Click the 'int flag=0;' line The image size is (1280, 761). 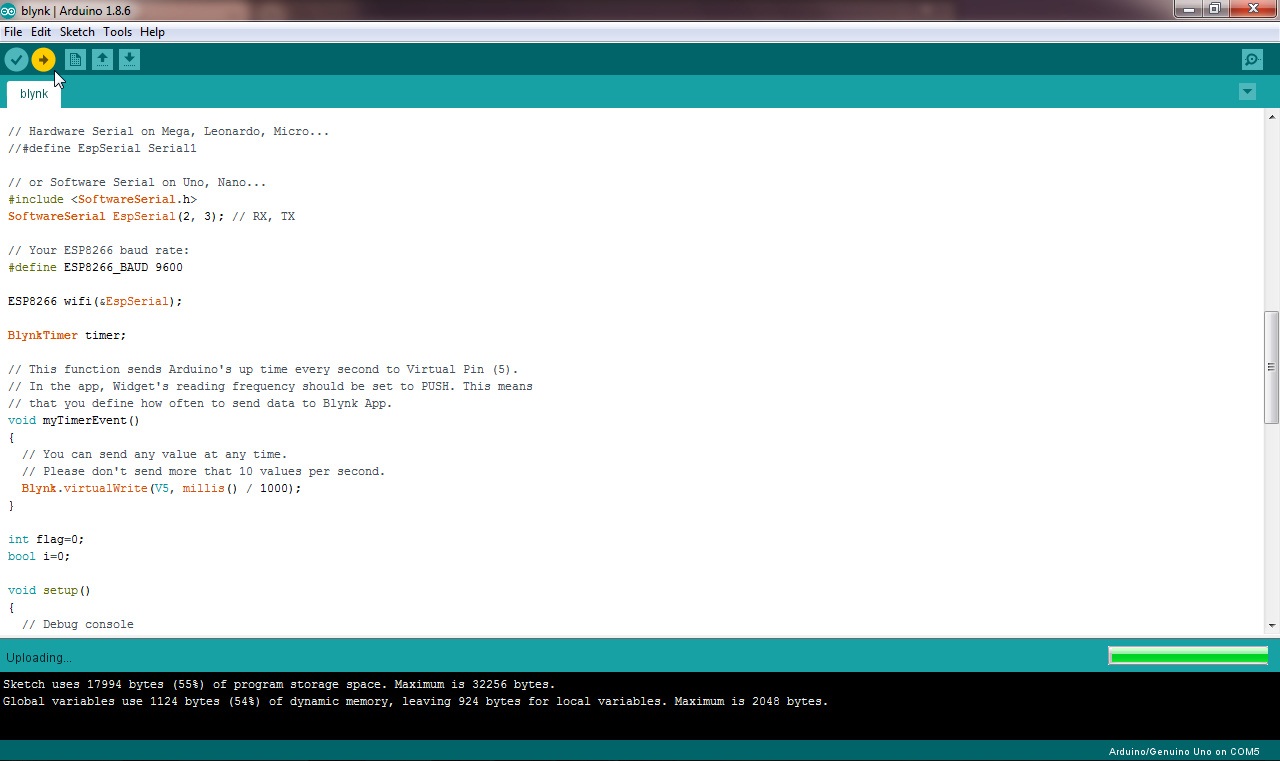pyautogui.click(x=46, y=539)
